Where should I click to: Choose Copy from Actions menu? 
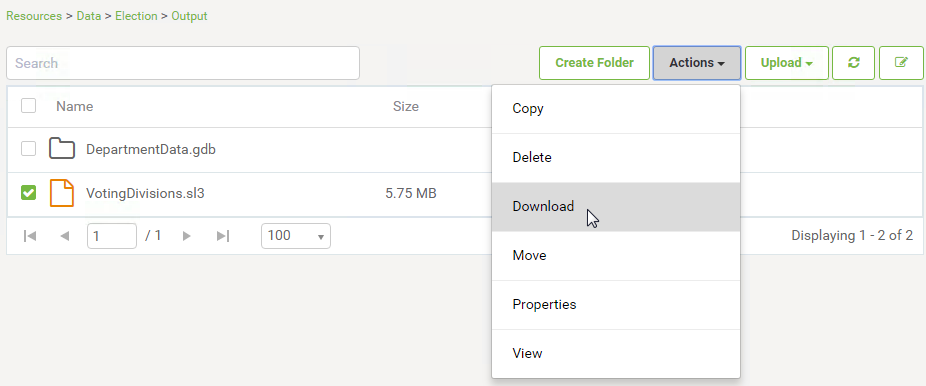pos(615,109)
